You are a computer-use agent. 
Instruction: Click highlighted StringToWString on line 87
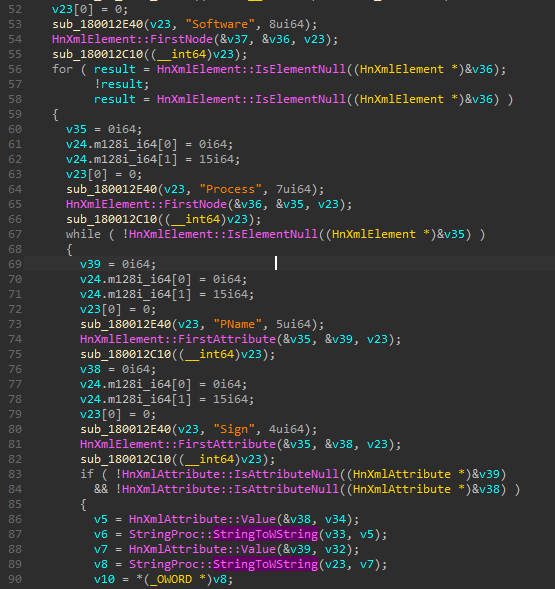[266, 534]
